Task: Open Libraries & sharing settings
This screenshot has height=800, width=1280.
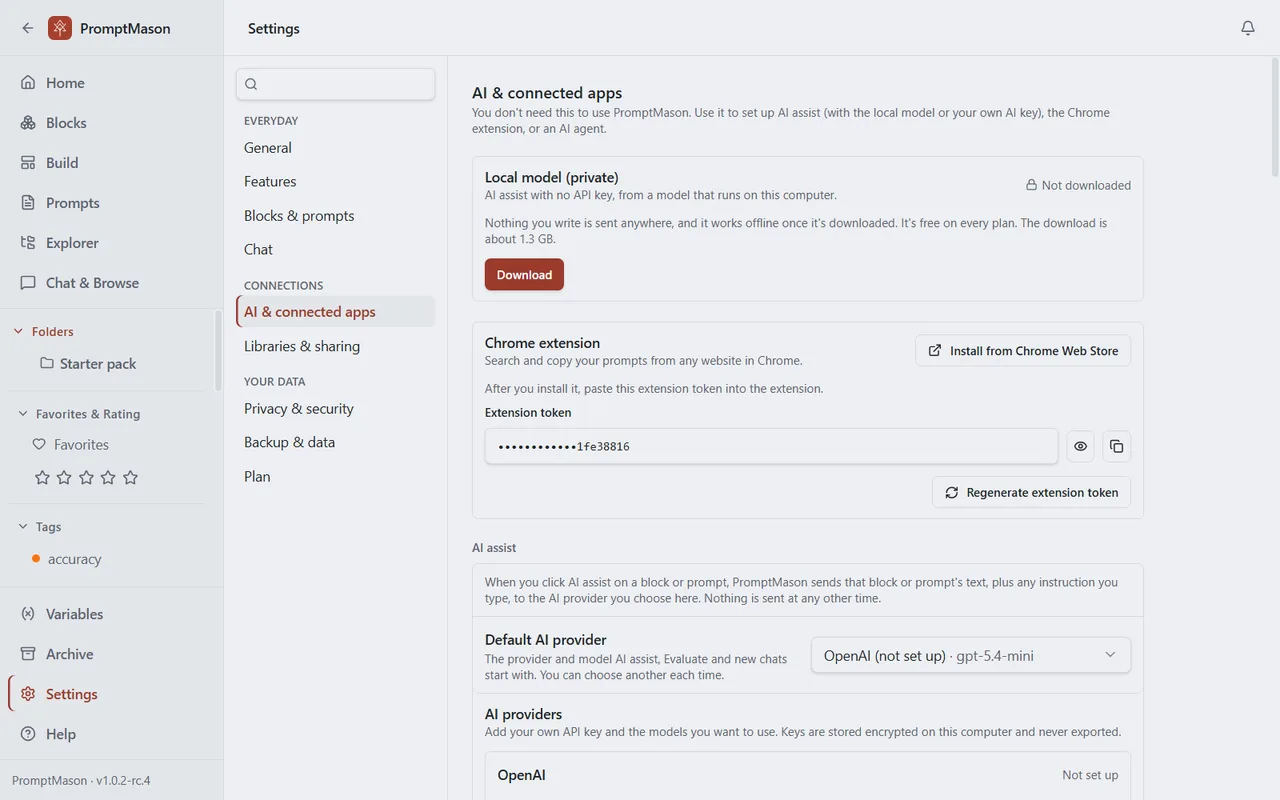Action: click(x=335, y=346)
